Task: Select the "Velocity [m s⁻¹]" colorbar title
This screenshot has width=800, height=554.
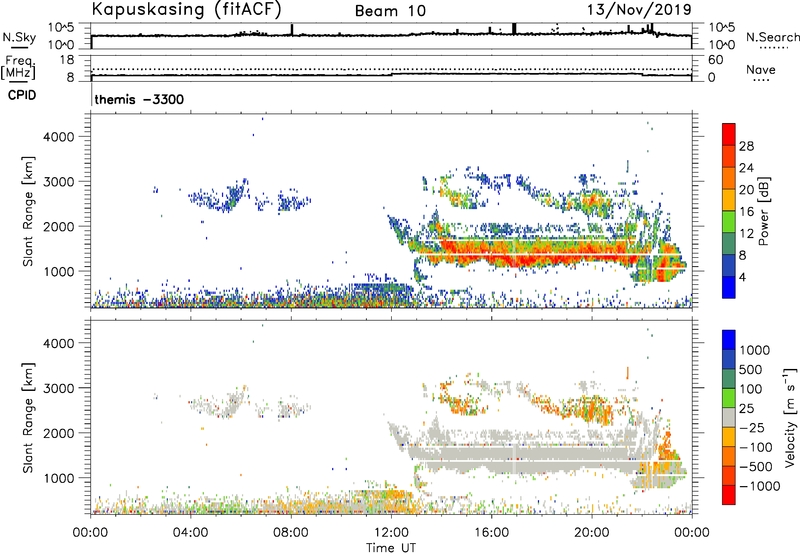Action: pos(790,416)
